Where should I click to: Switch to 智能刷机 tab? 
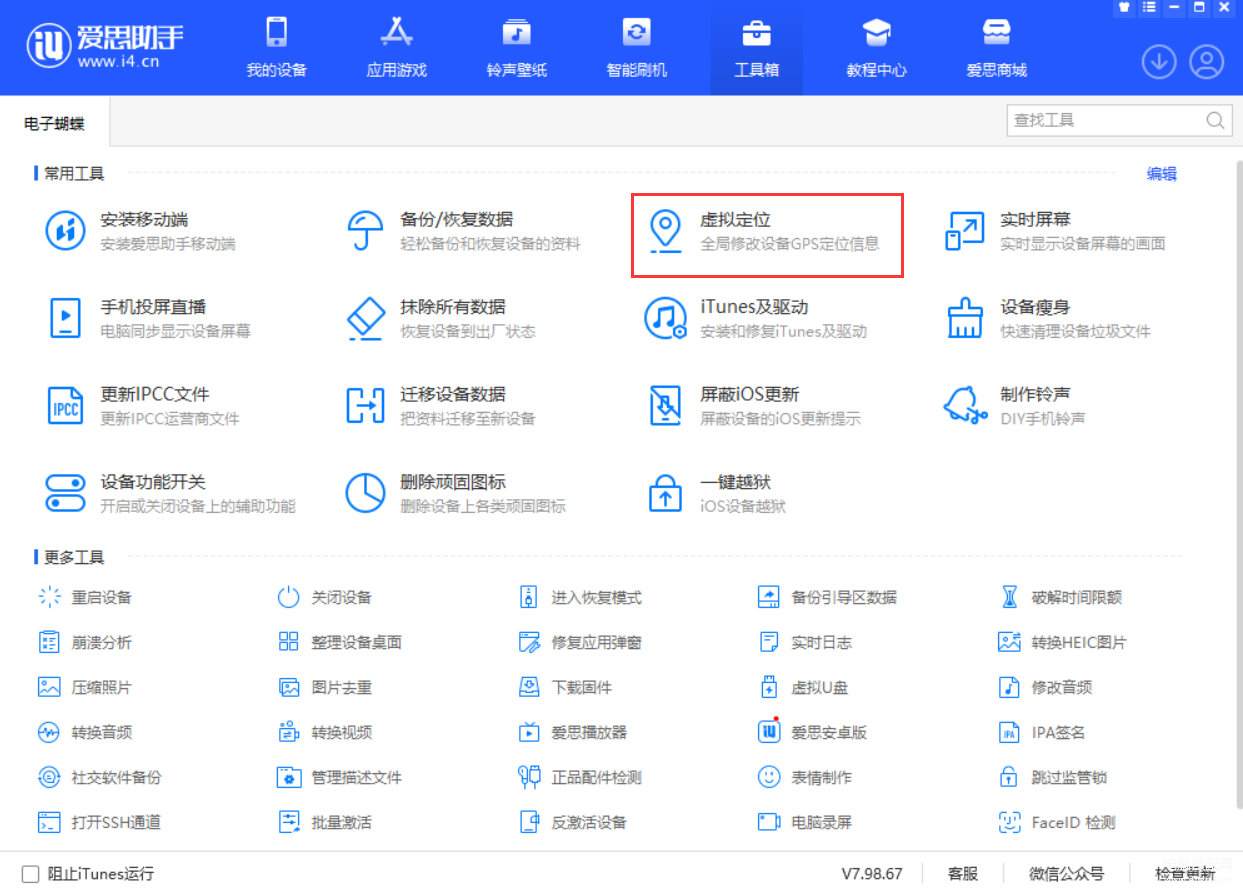coord(636,48)
